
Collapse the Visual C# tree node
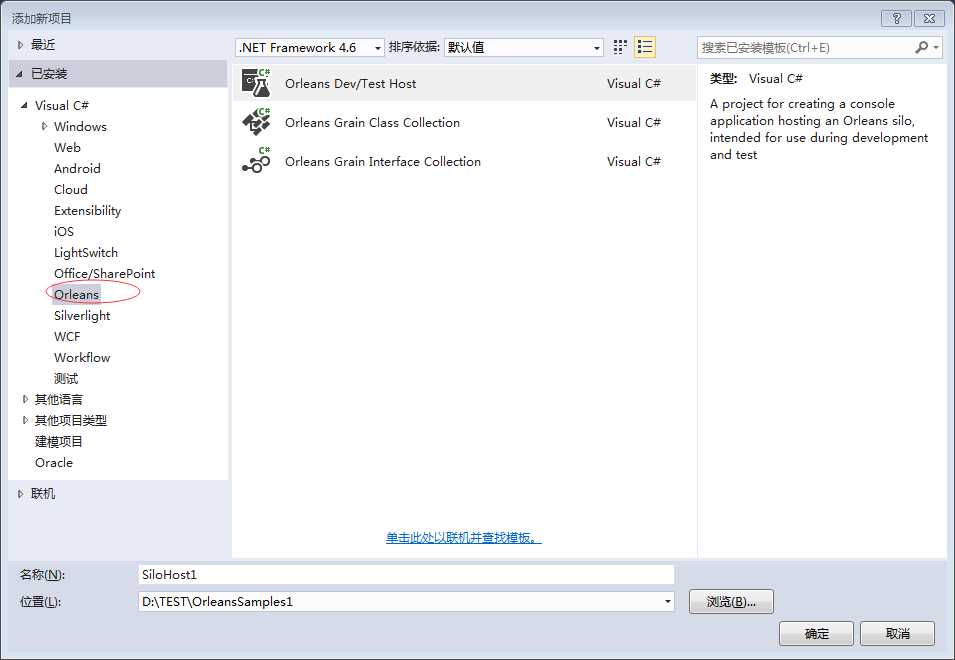pos(24,105)
